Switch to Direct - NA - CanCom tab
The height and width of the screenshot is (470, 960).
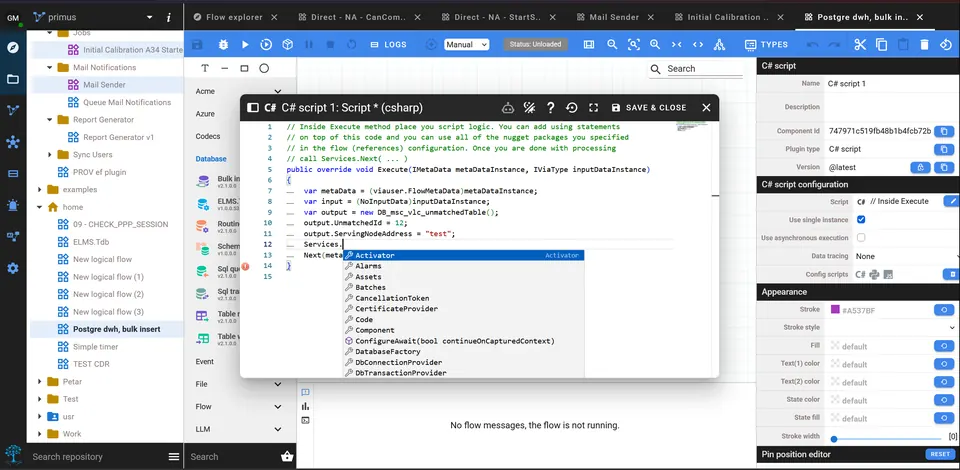(359, 17)
